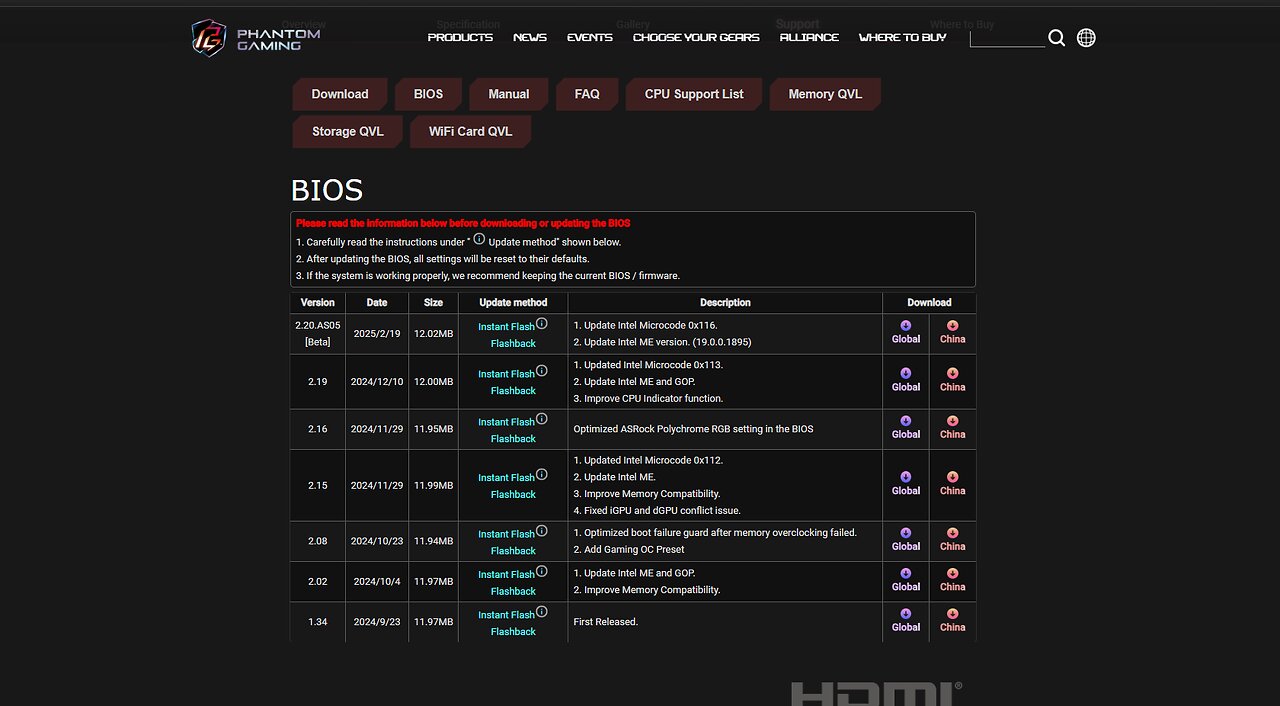Click the '12.02MB' size cell
The width and height of the screenshot is (1280, 706).
[x=433, y=334]
